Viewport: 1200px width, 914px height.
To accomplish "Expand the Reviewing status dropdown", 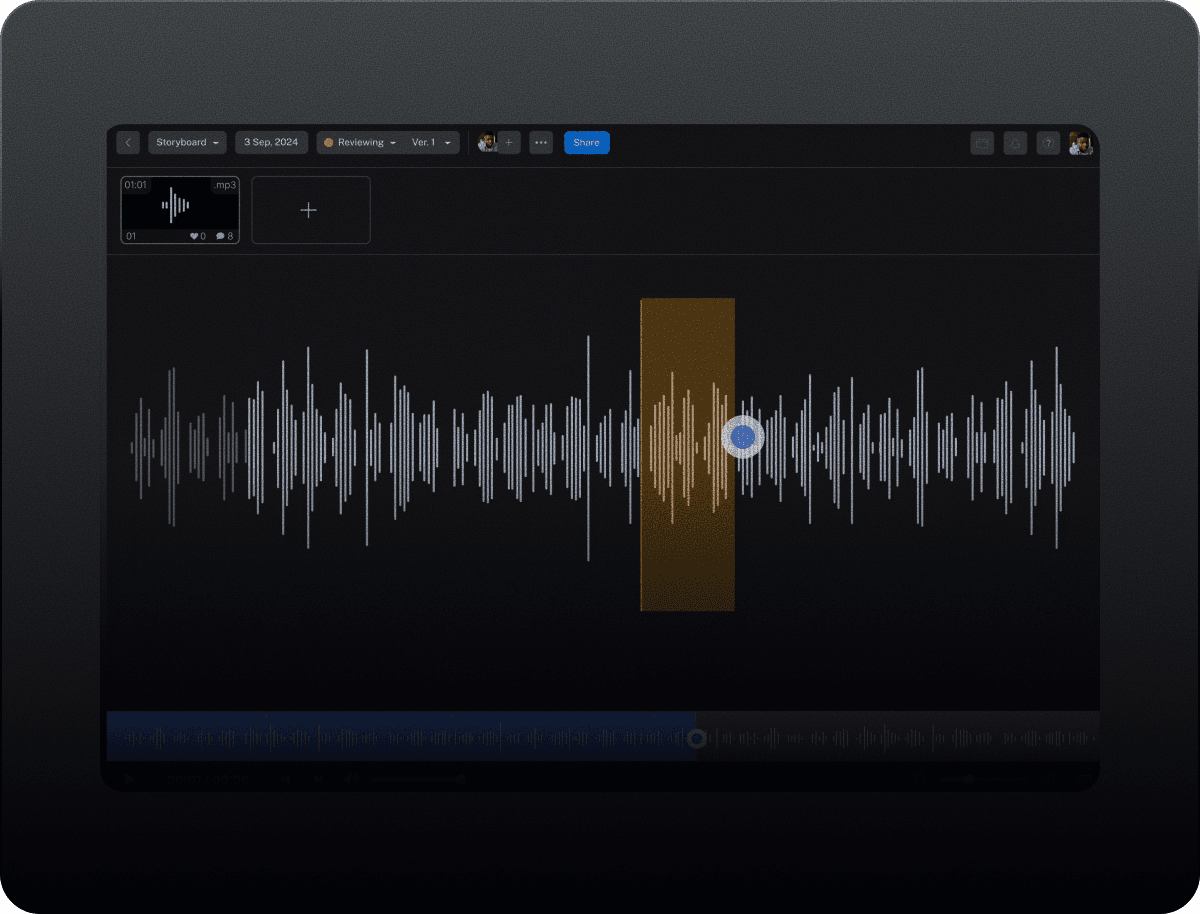I will click(360, 143).
